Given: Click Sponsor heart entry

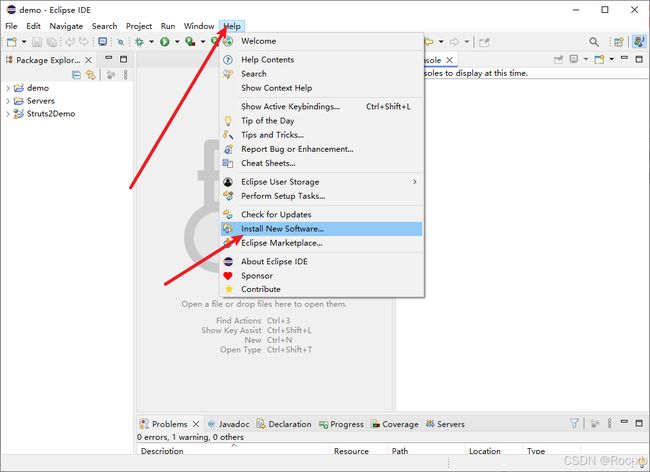Looking at the screenshot, I should (322, 276).
